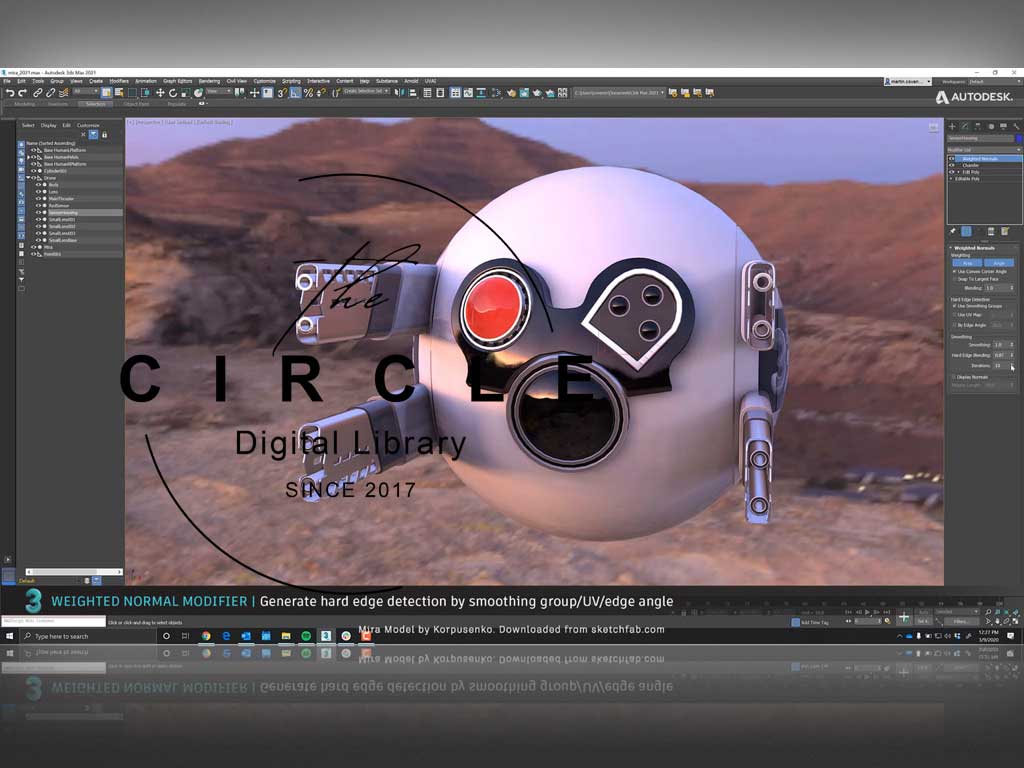Viewport: 1024px width, 768px height.
Task: Select the Move tool in toolbar
Action: click(x=159, y=93)
